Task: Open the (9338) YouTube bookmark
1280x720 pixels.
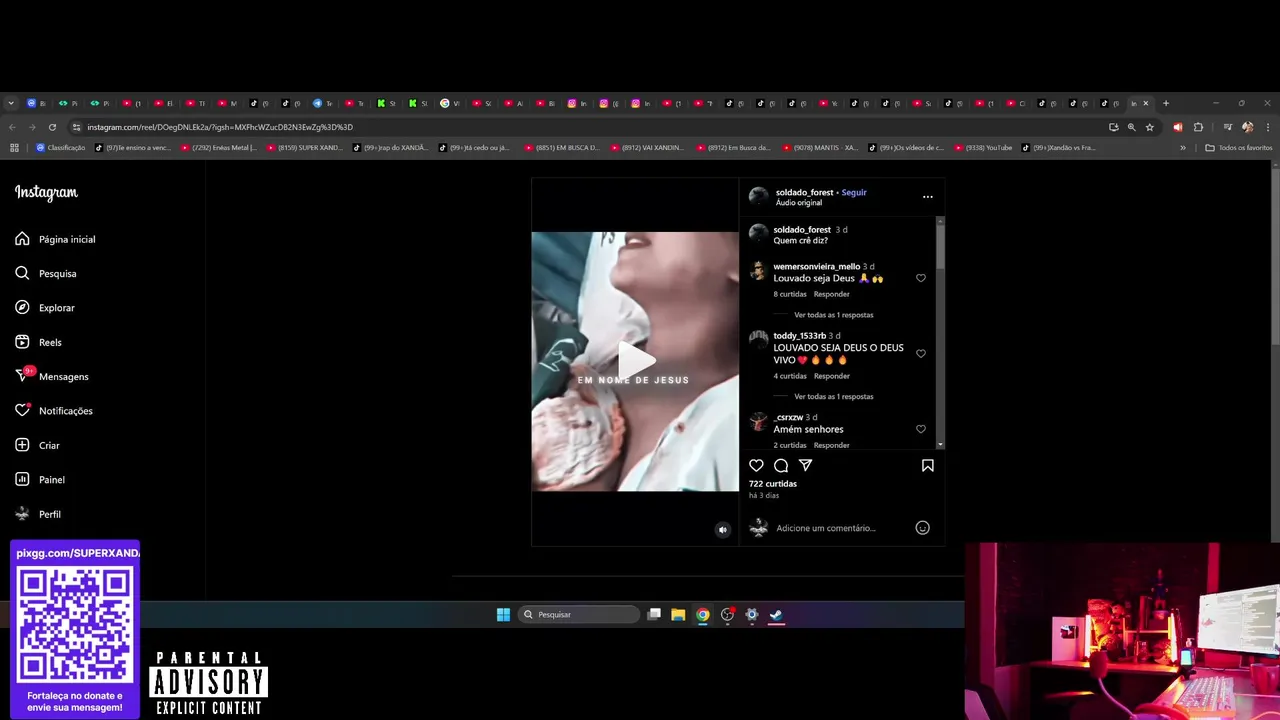Action: click(983, 148)
